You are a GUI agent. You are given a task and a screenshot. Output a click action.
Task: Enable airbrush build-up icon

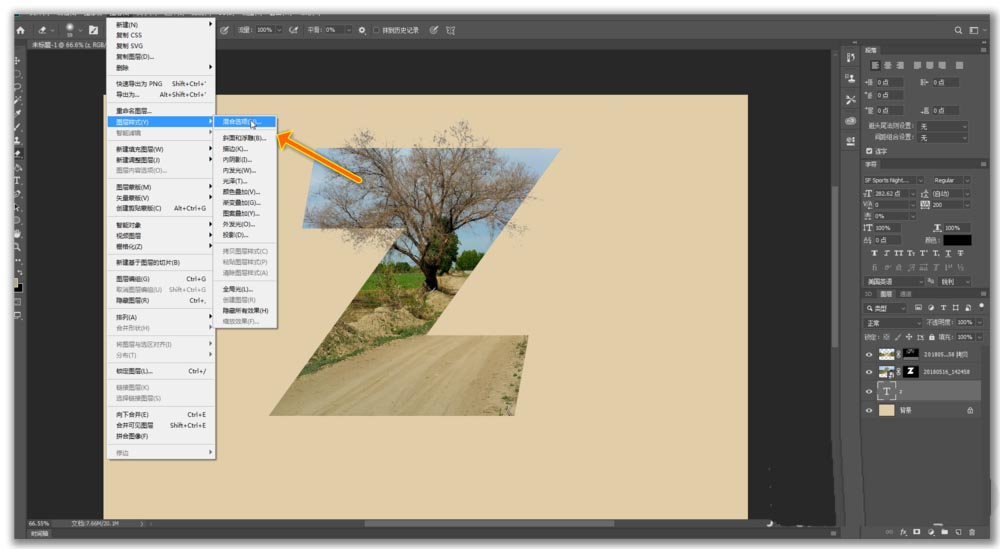(293, 30)
